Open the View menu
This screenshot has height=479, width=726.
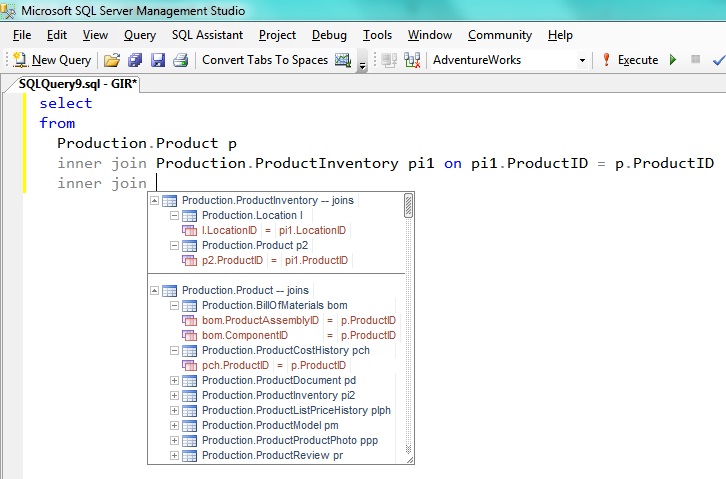(x=95, y=35)
